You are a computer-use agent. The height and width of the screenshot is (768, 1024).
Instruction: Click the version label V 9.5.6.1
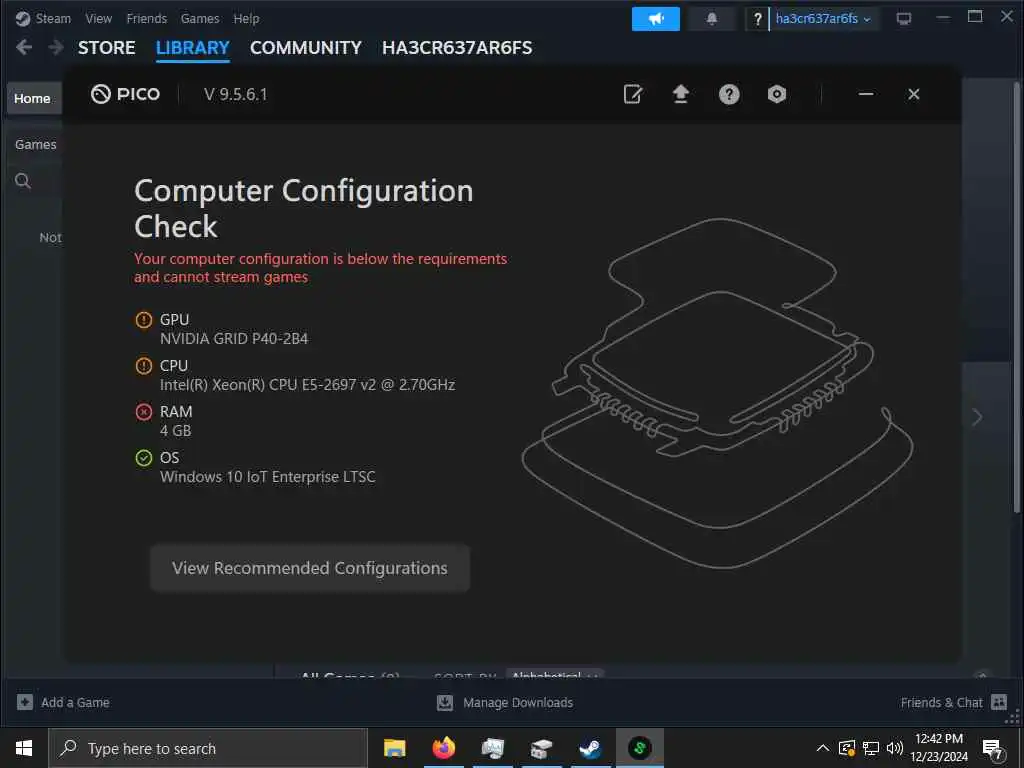coord(235,95)
